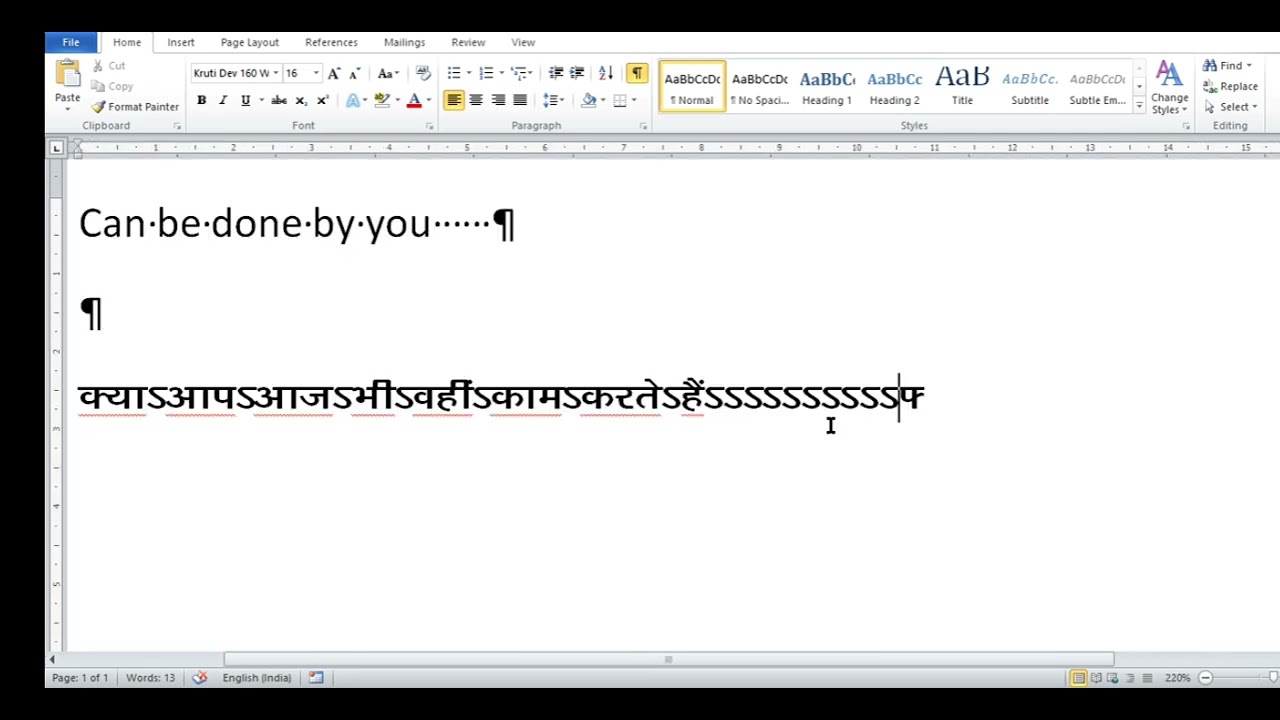Image resolution: width=1280 pixels, height=720 pixels.
Task: Click the Text Effects glowing A icon
Action: 352,100
